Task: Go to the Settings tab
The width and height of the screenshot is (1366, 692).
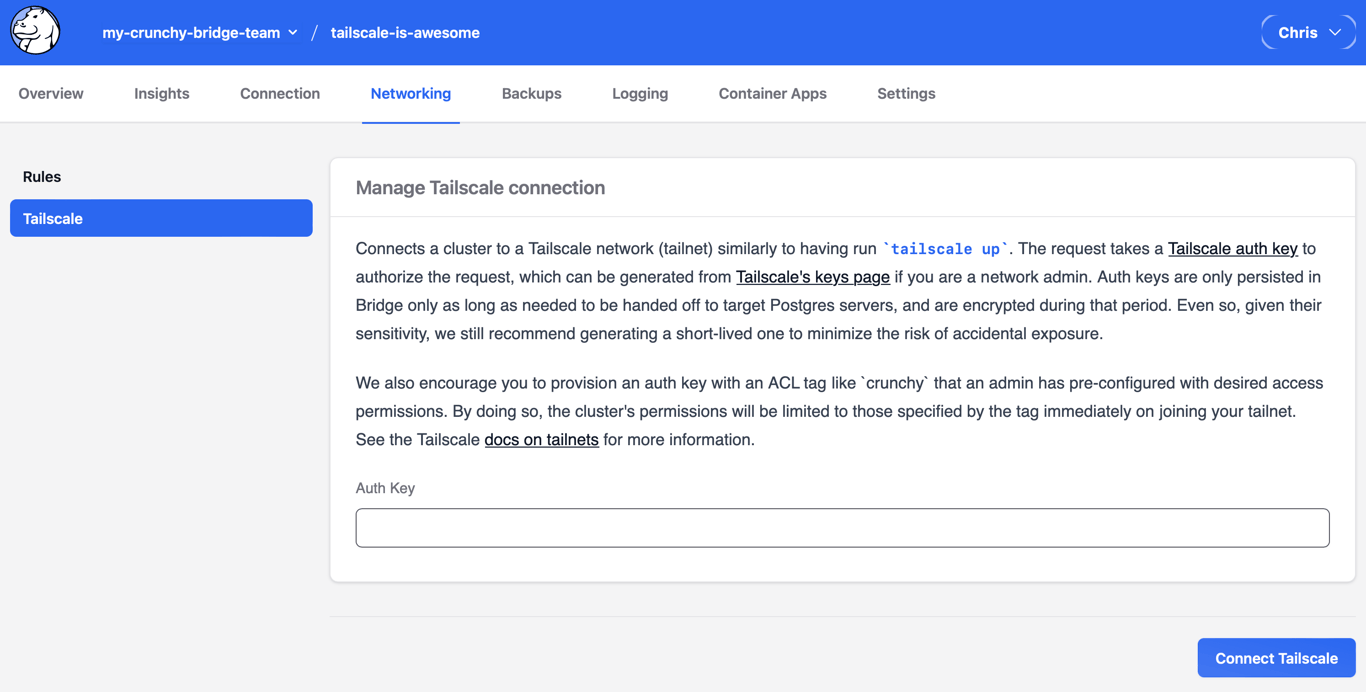Action: (907, 94)
